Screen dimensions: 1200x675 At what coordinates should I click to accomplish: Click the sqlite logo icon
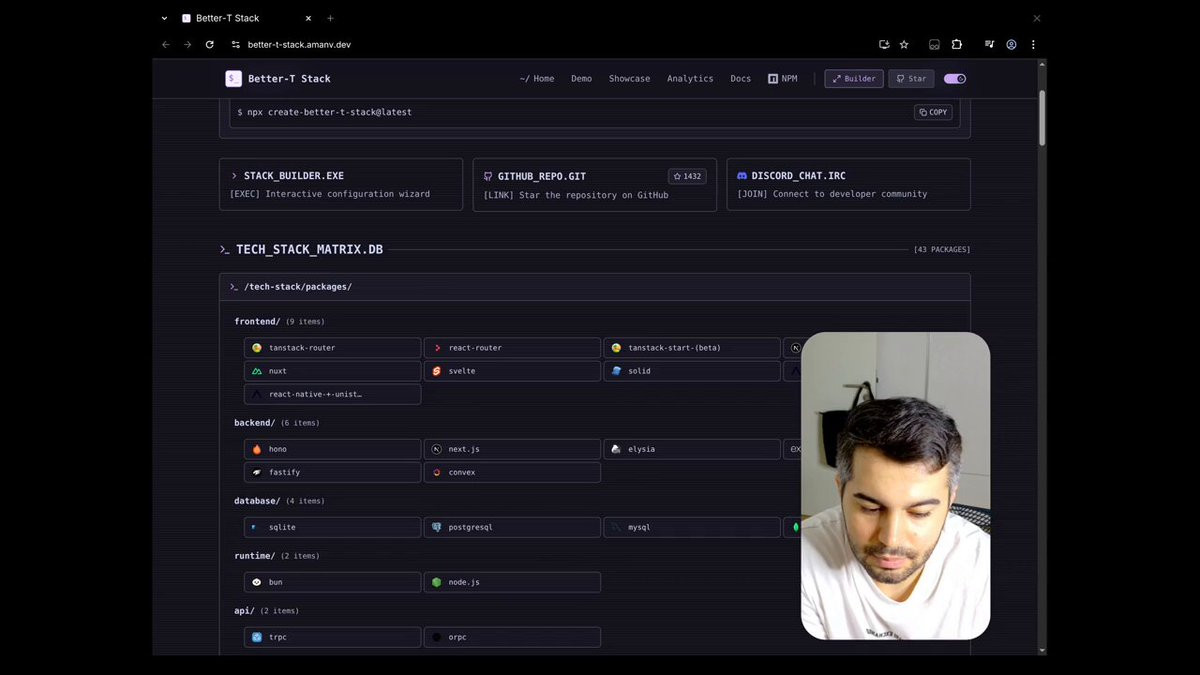pyautogui.click(x=254, y=527)
